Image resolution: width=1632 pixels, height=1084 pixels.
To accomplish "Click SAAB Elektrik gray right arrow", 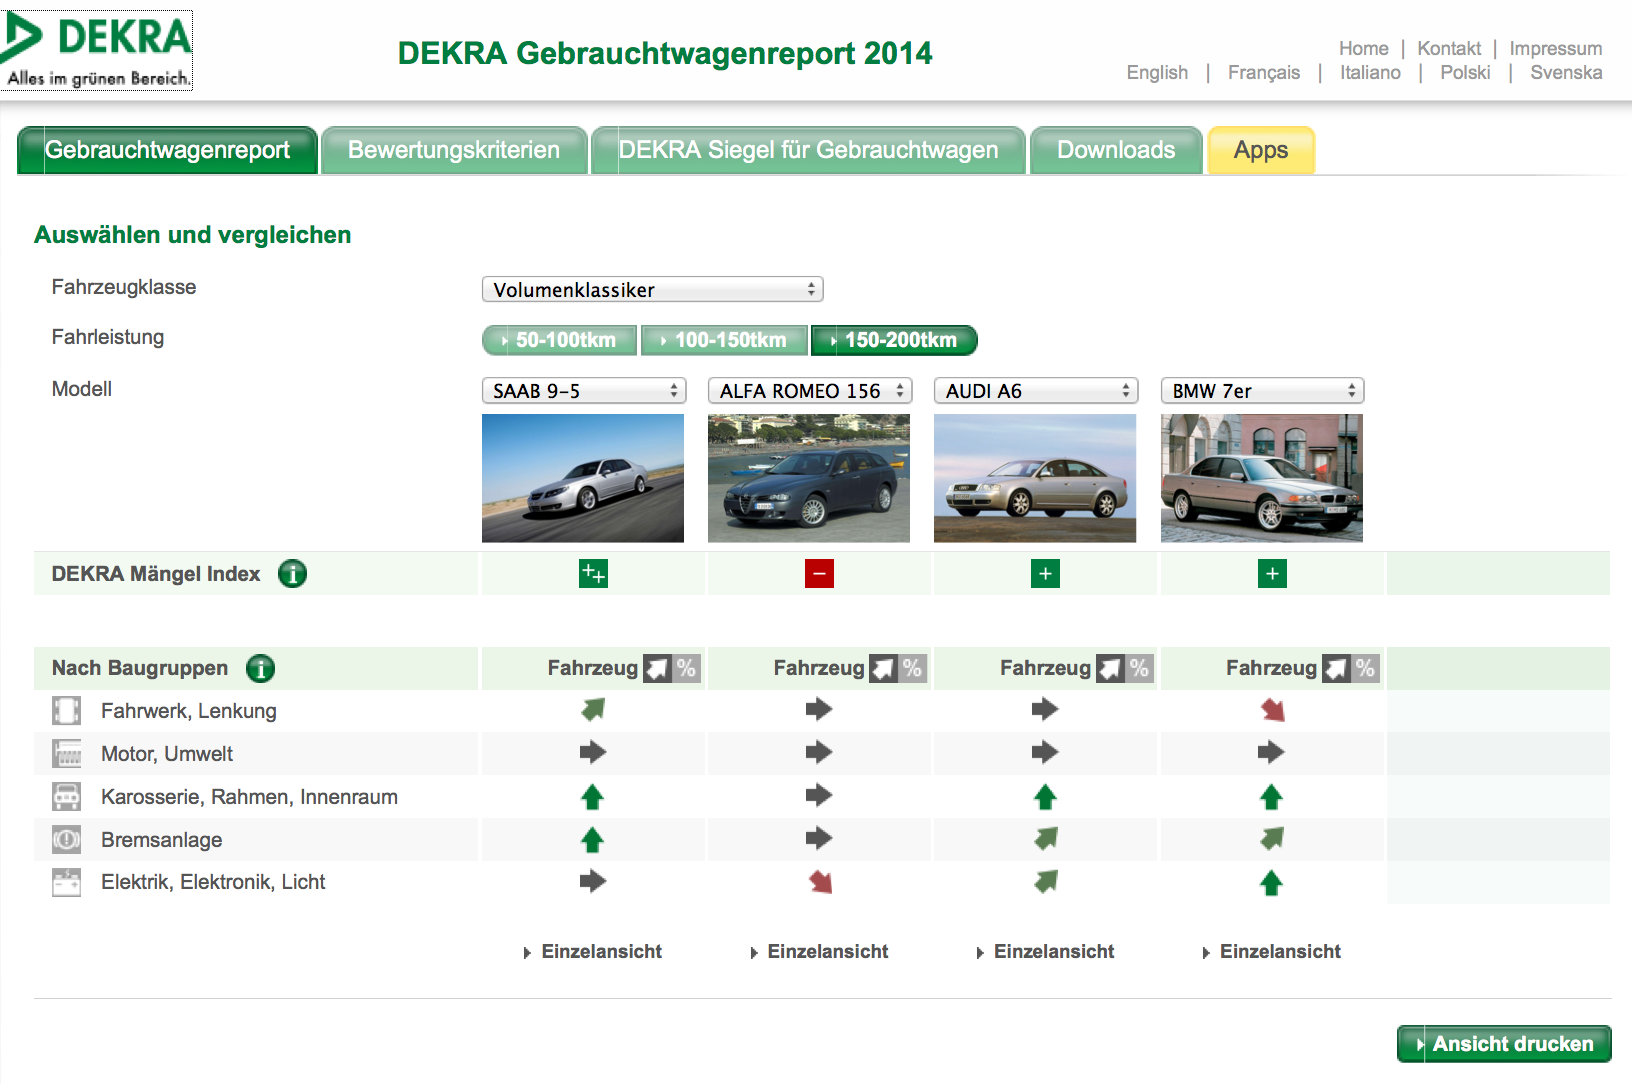I will click(593, 881).
